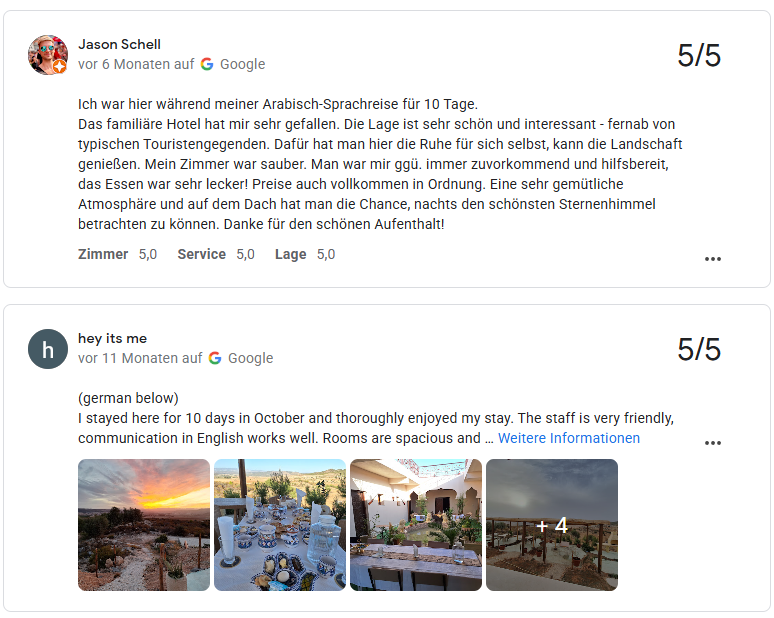Expand the review with "Weitere Informationen"
The width and height of the screenshot is (774, 618).
[x=568, y=438]
